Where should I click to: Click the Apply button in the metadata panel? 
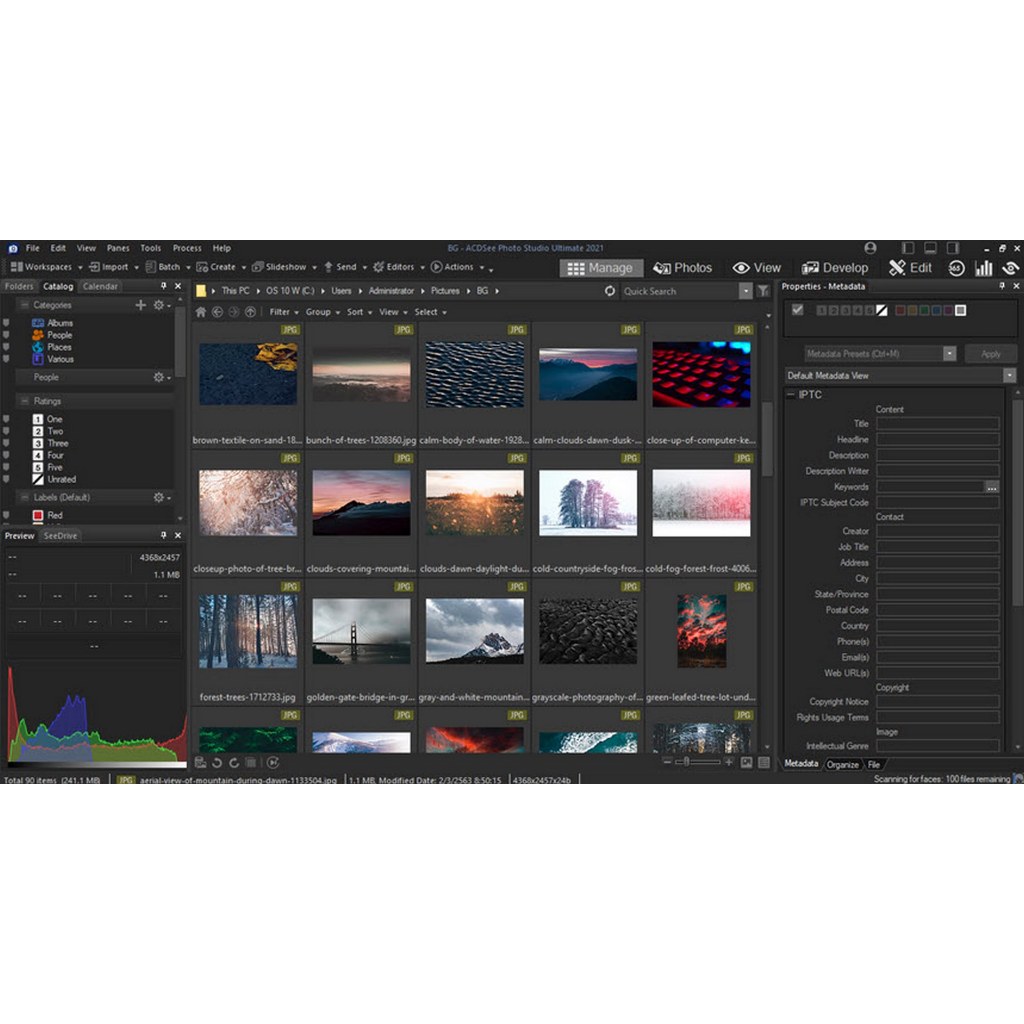pos(991,353)
